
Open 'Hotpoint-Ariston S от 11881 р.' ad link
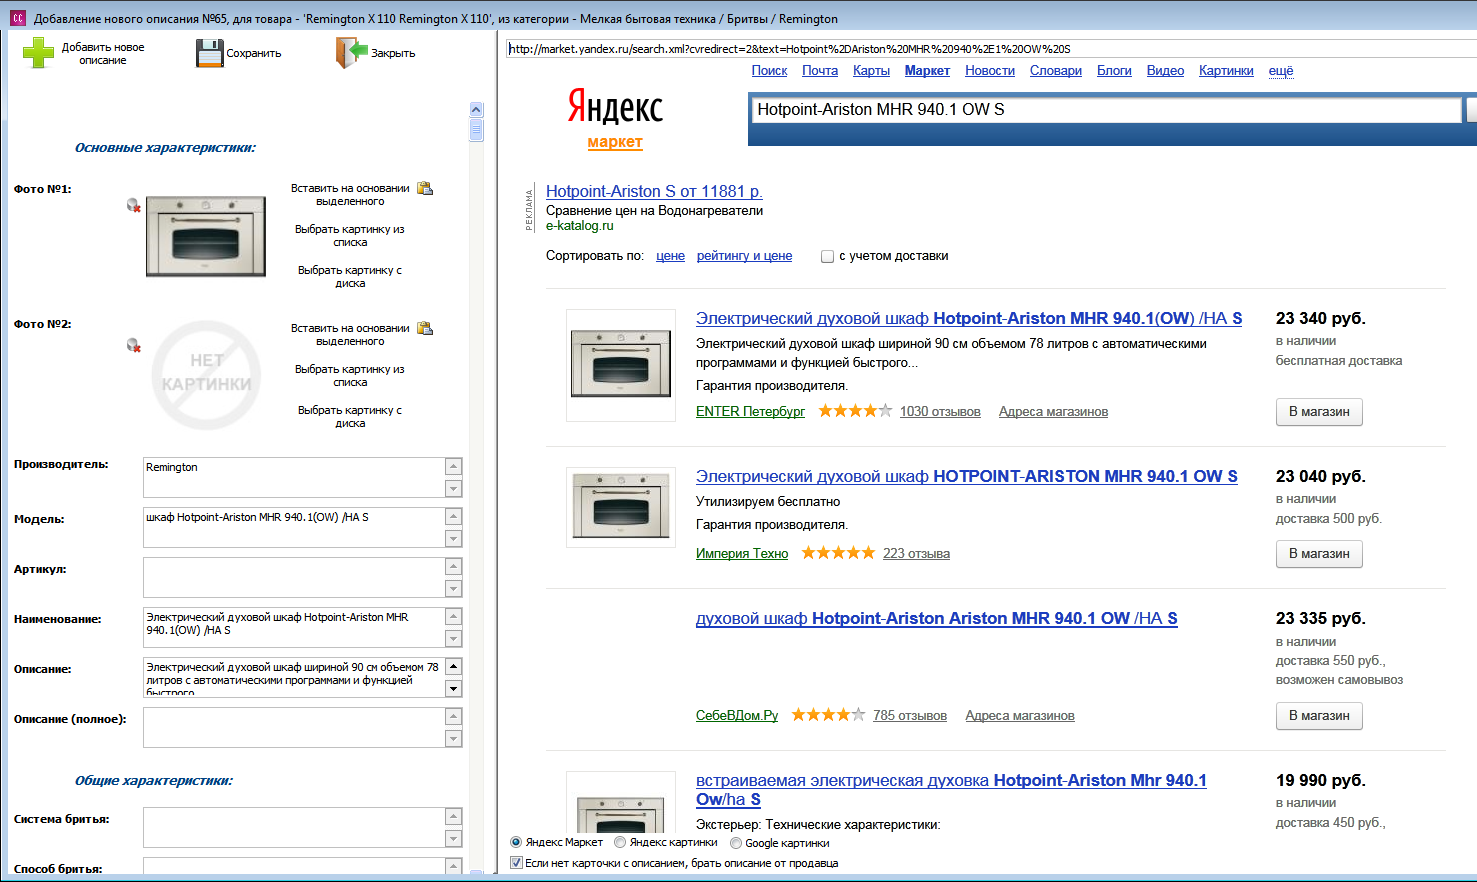tap(654, 191)
